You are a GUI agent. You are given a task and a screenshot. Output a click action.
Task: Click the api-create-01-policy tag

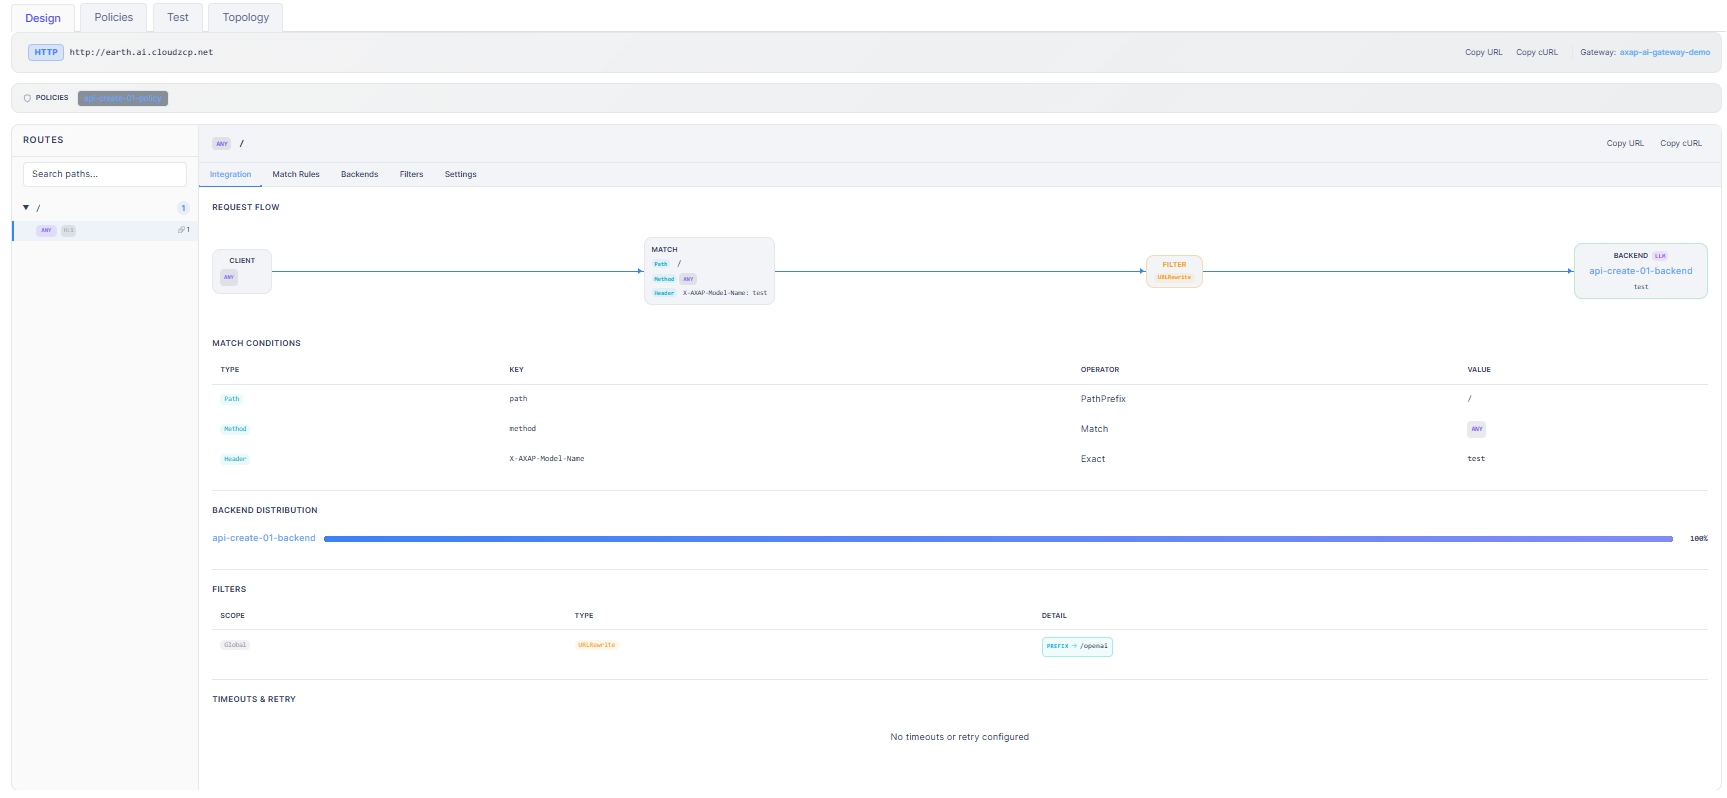[x=123, y=98]
